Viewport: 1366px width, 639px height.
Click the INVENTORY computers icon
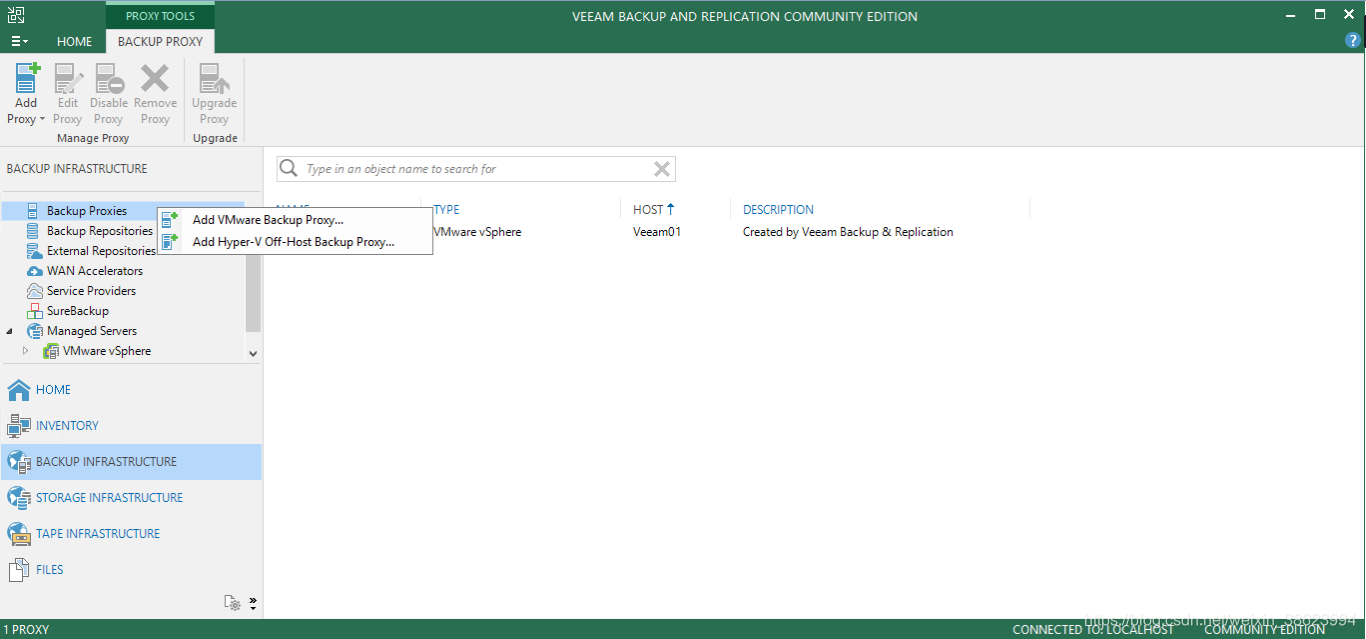point(19,426)
